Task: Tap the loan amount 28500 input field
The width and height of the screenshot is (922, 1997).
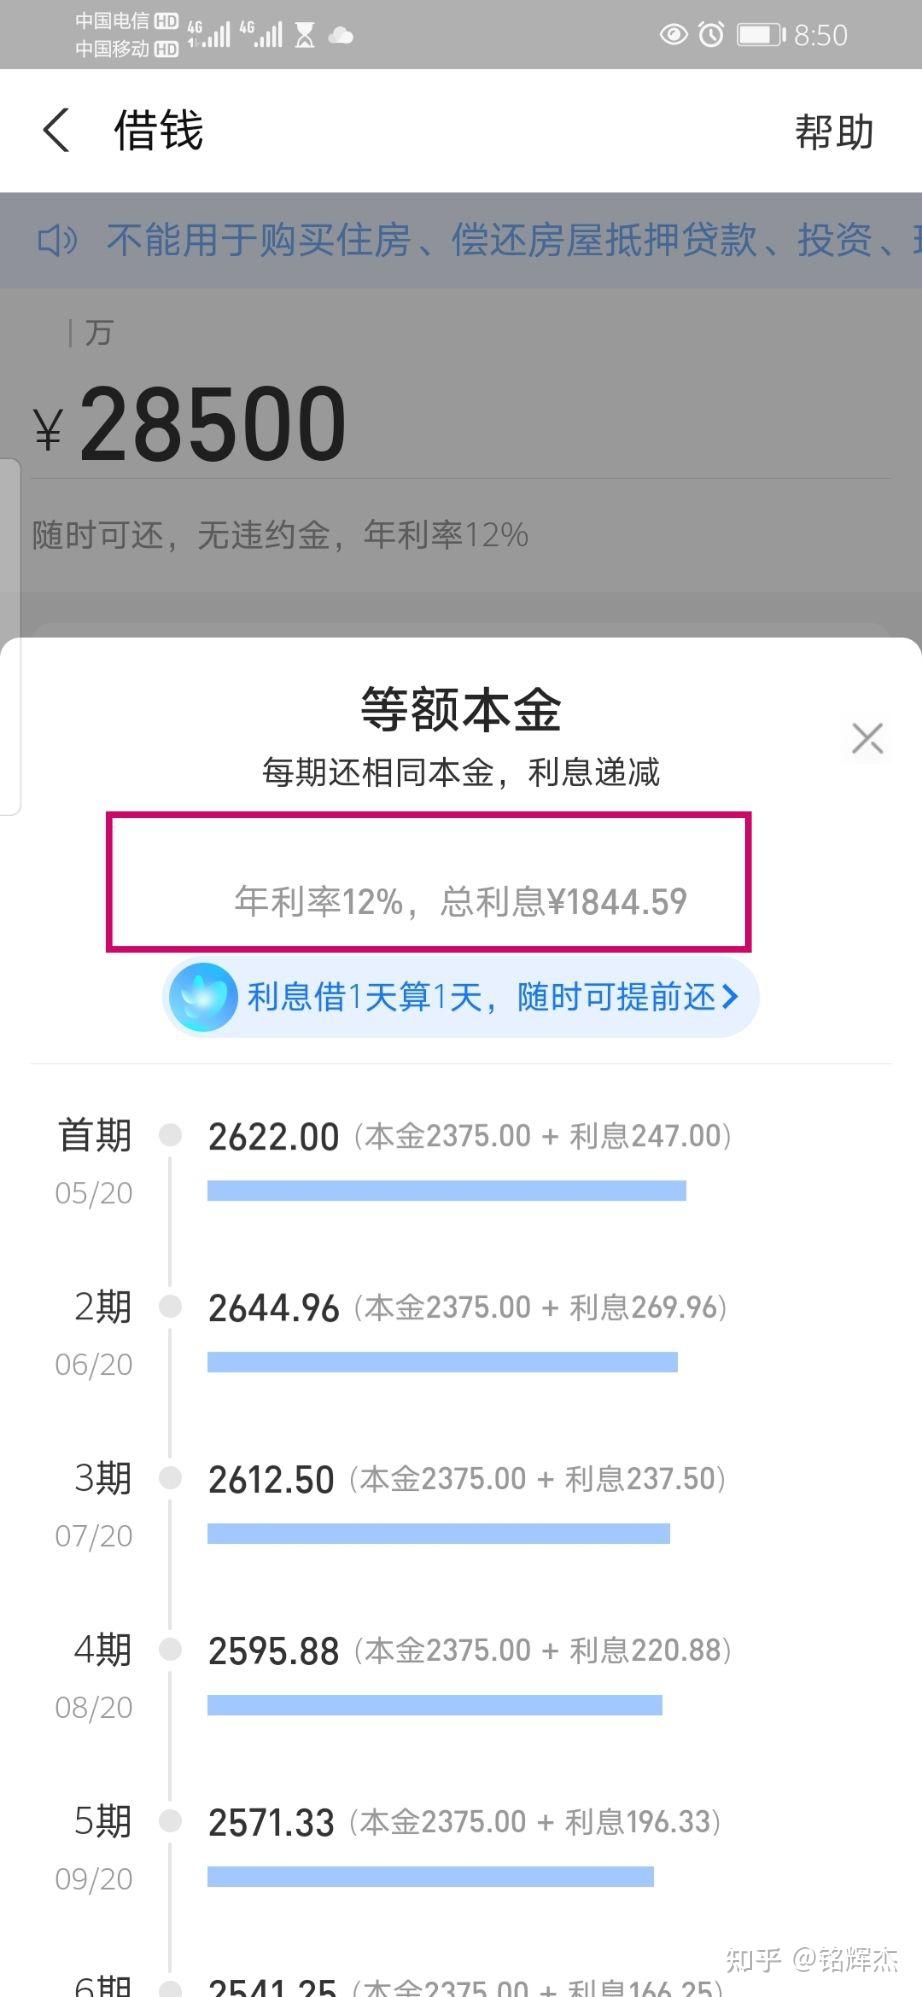Action: point(213,421)
